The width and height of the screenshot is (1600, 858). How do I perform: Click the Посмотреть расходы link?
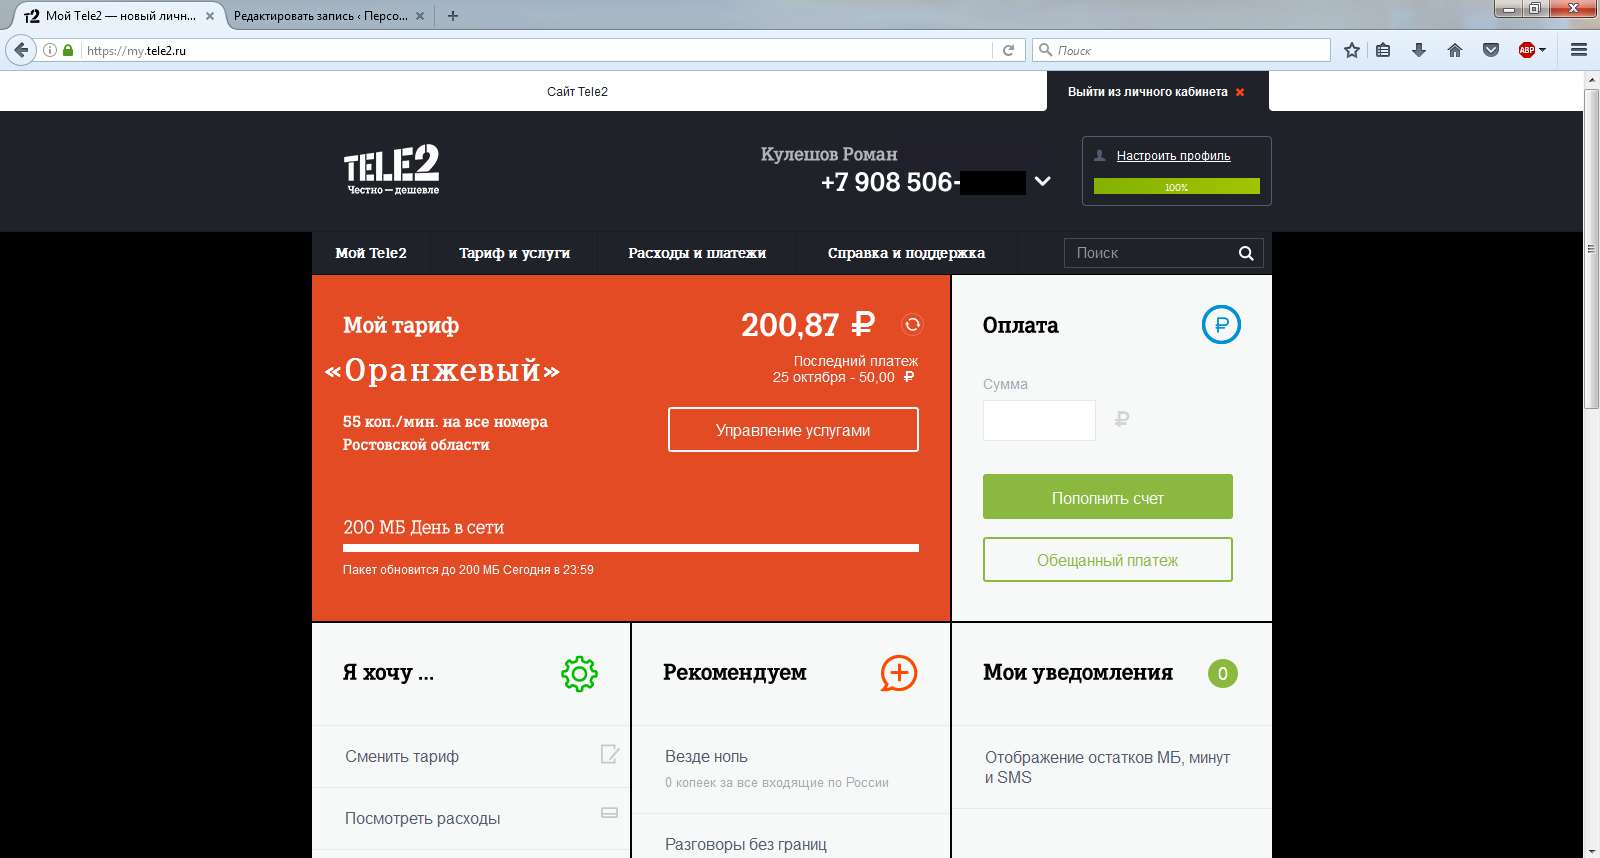point(422,819)
